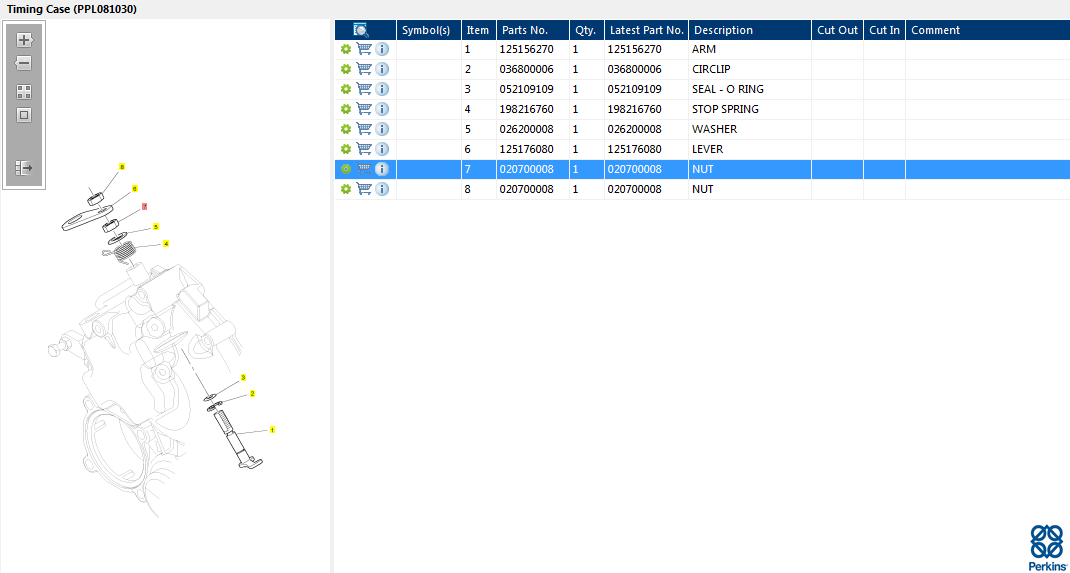The height and width of the screenshot is (573, 1070).
Task: Click the zoom out minus button
Action: coord(24,63)
